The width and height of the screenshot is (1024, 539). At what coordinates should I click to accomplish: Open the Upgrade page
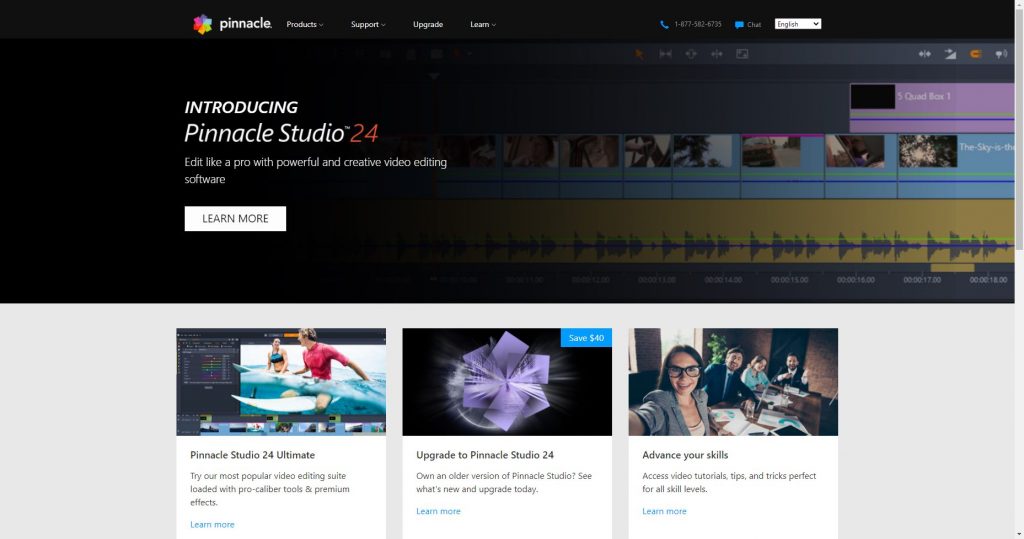point(428,24)
